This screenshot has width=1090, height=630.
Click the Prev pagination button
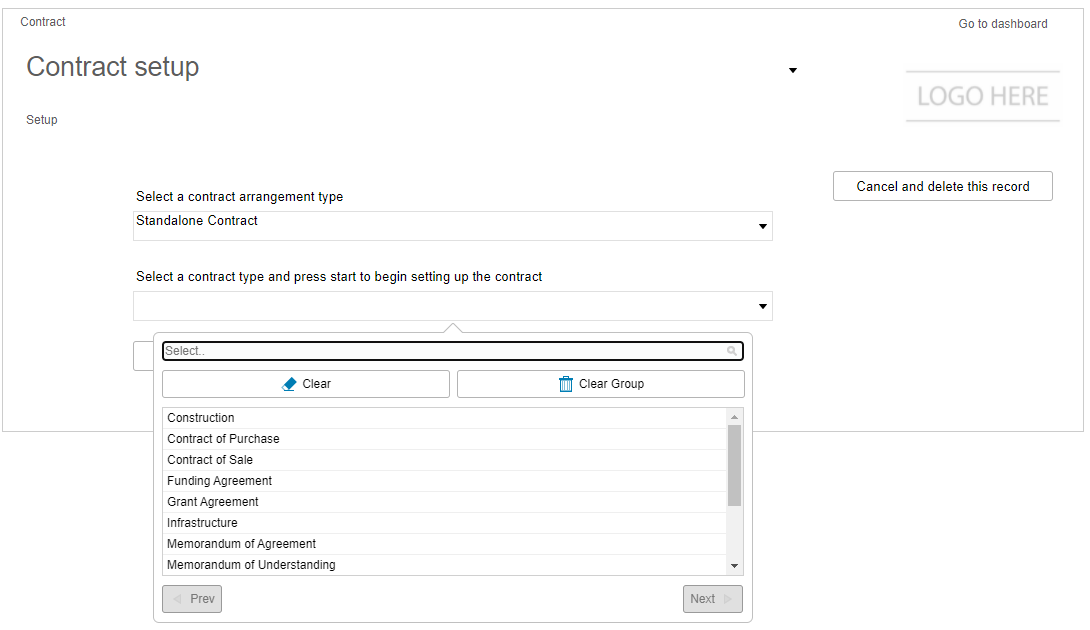192,599
